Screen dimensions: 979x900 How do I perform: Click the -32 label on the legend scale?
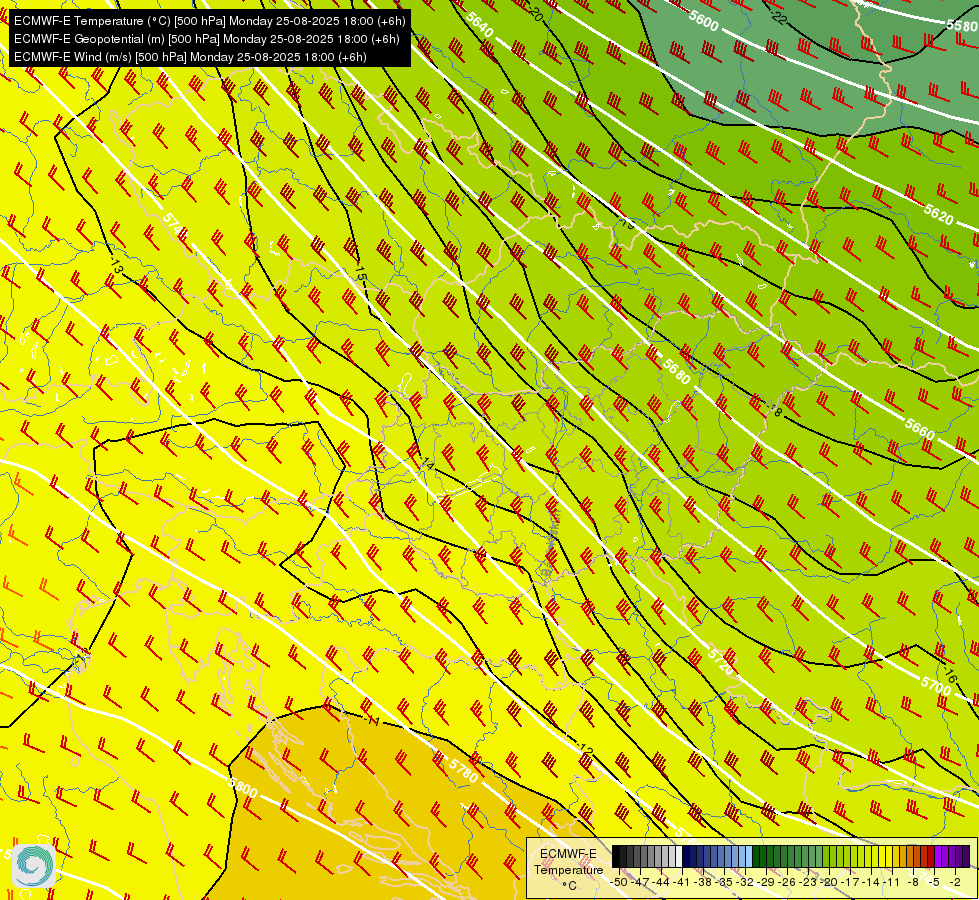[x=745, y=883]
